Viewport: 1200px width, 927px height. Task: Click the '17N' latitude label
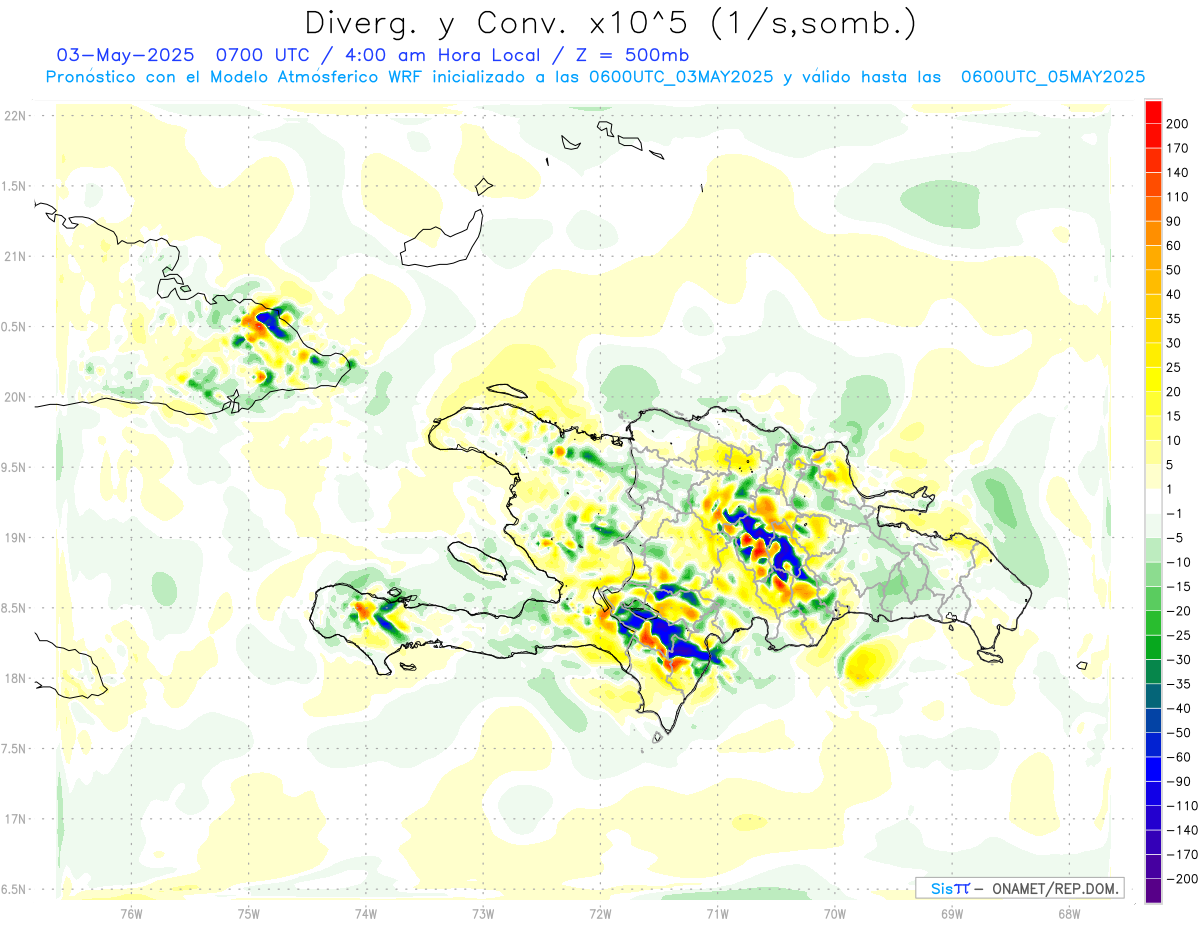[15, 819]
